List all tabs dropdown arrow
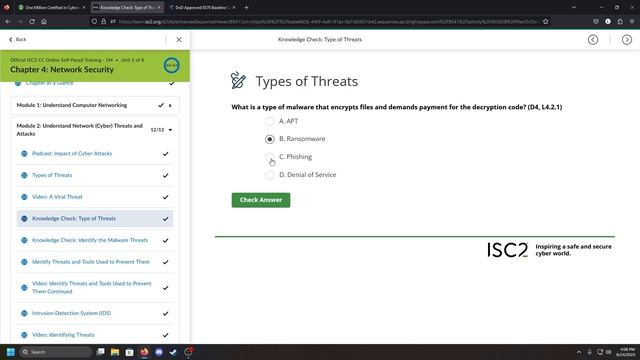Screen dimensions: 640x360 pos(573,7)
